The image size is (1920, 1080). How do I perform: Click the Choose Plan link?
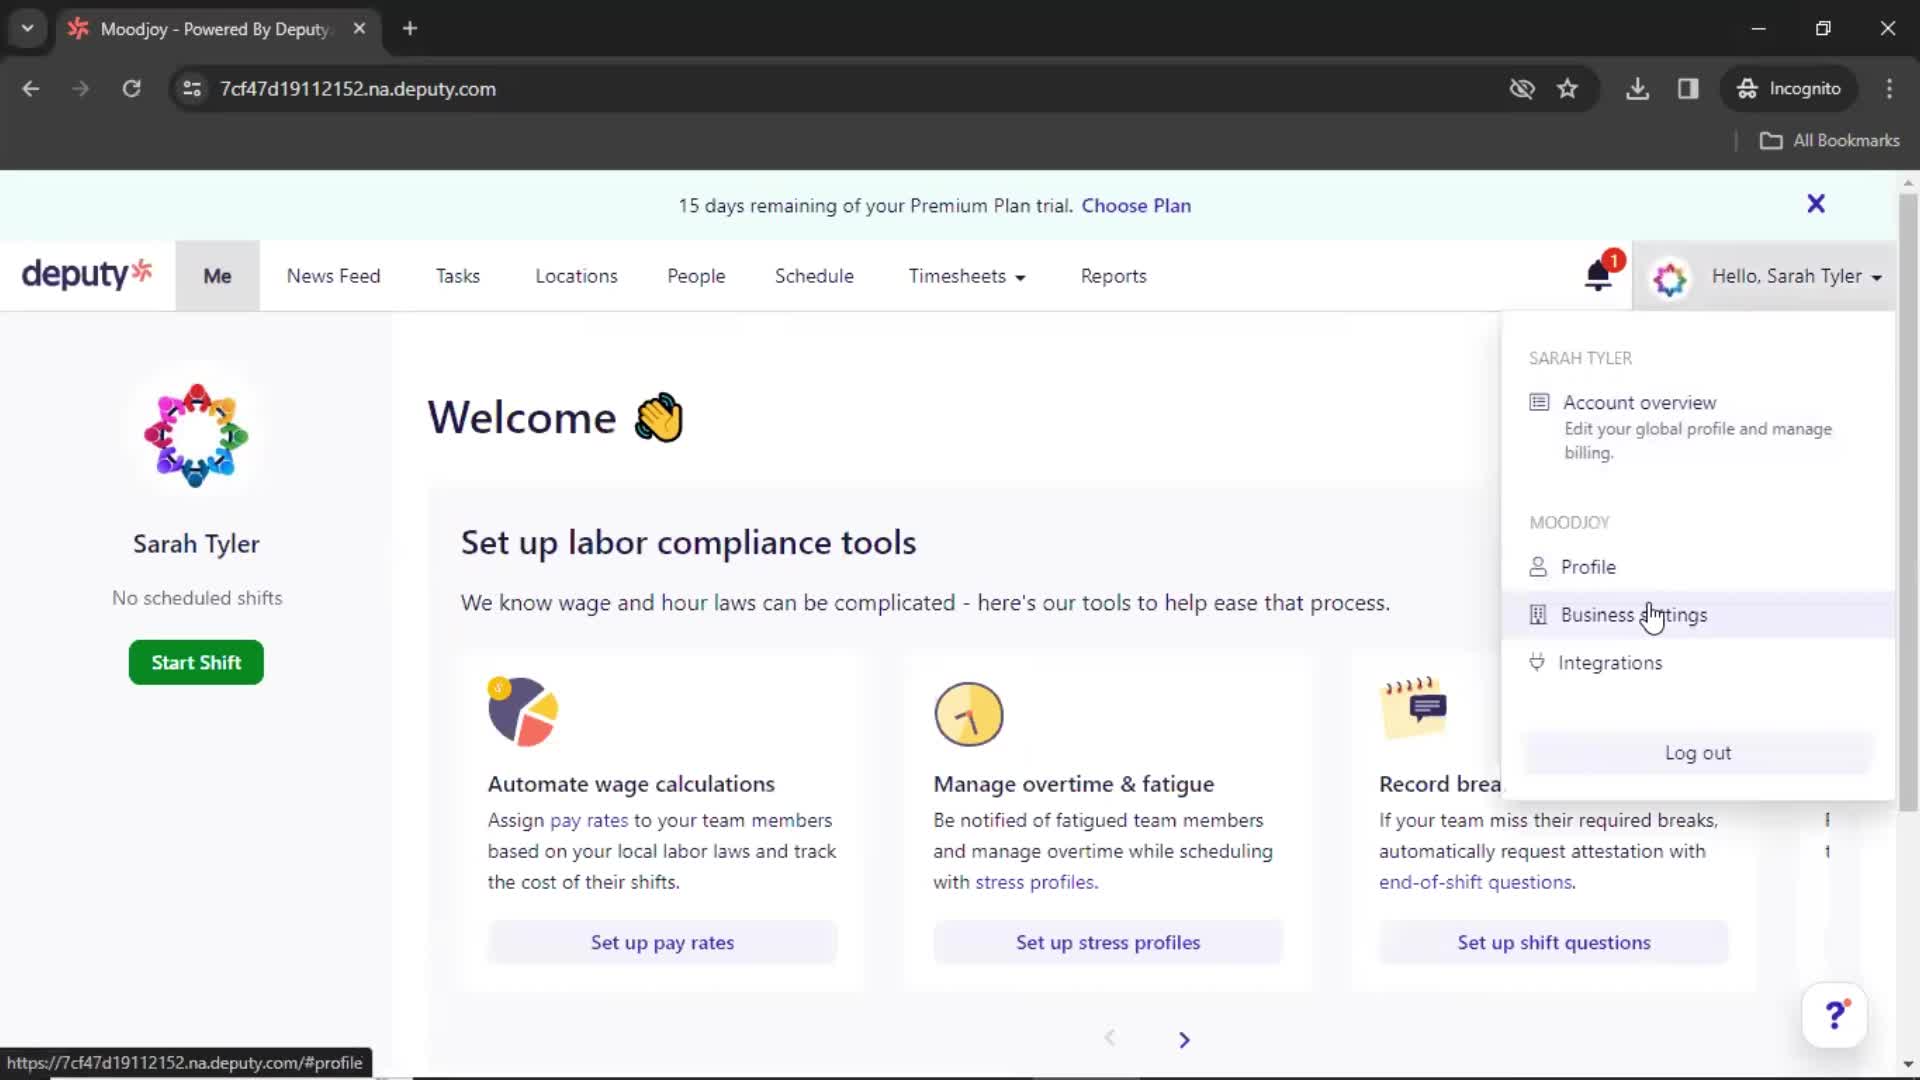1135,204
